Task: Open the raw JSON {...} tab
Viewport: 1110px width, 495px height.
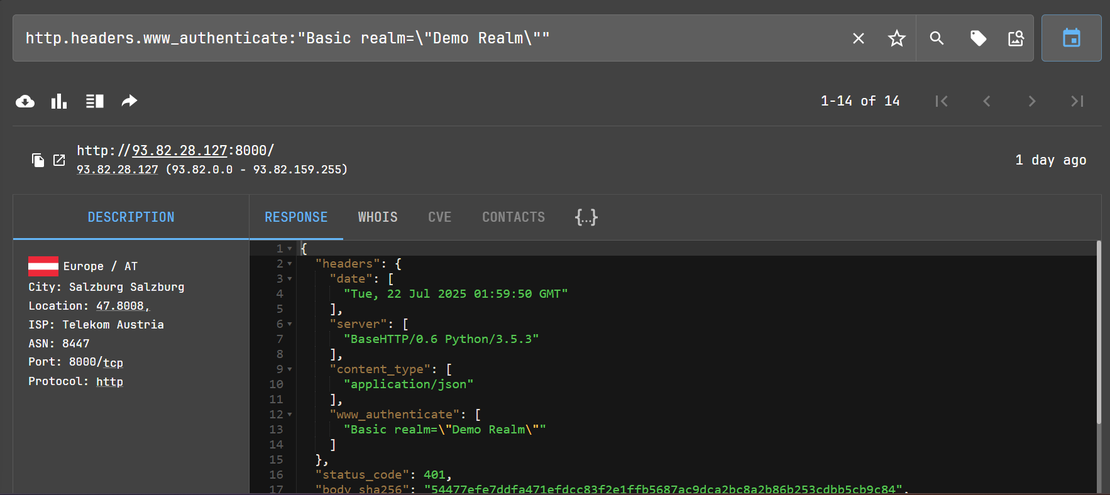Action: coord(586,217)
